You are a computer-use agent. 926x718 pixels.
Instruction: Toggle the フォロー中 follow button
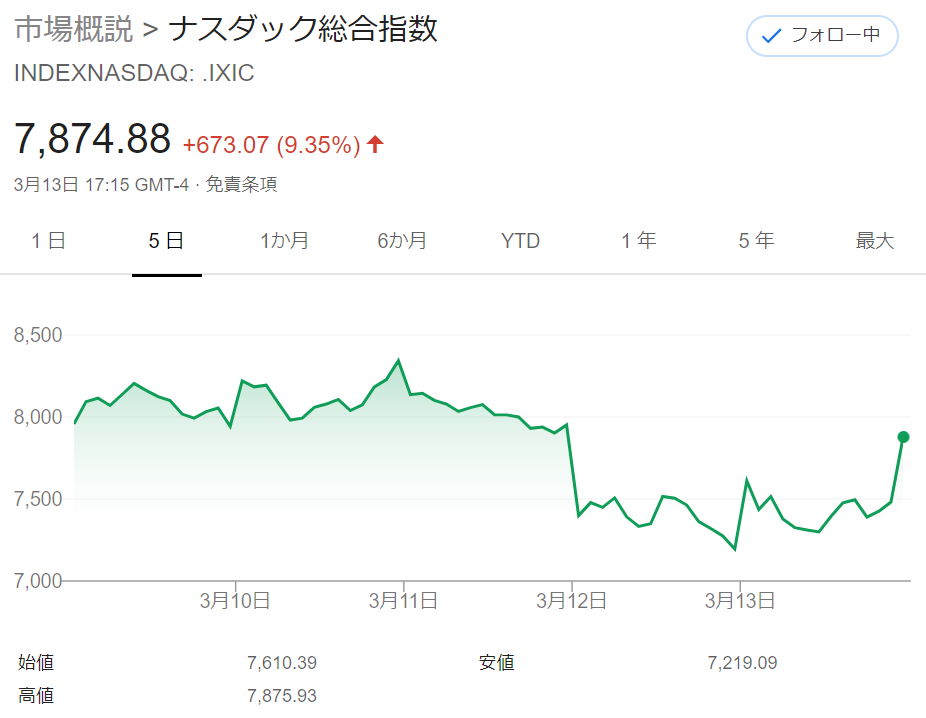tap(822, 36)
